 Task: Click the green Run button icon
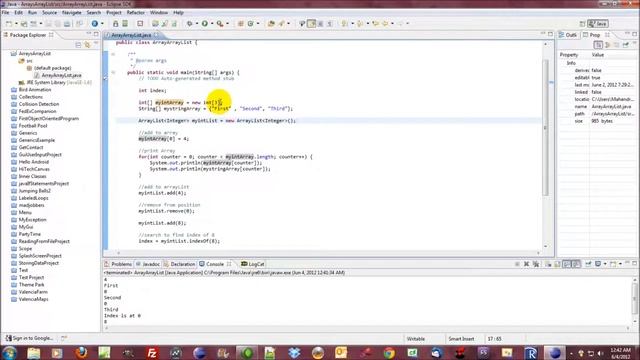(x=205, y=24)
